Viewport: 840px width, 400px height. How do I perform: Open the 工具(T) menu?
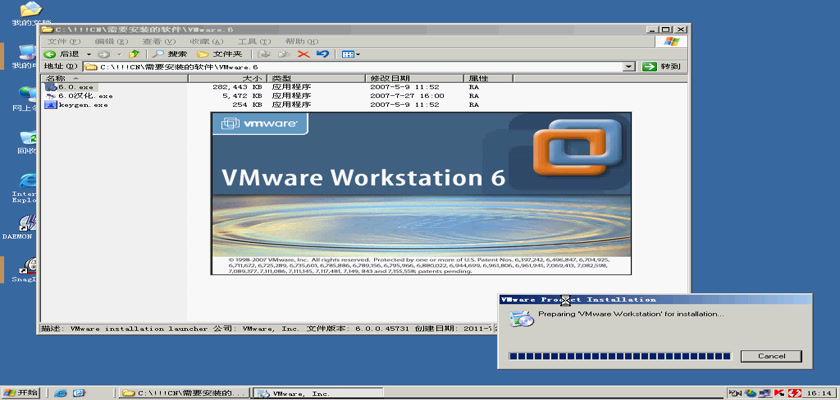(x=254, y=41)
